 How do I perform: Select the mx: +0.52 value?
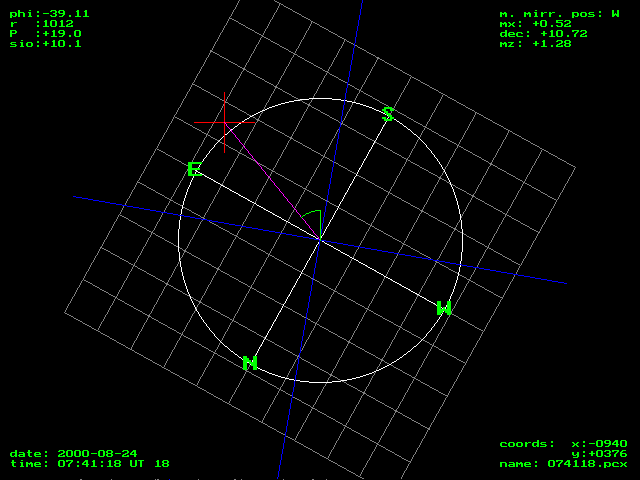[x=536, y=24]
